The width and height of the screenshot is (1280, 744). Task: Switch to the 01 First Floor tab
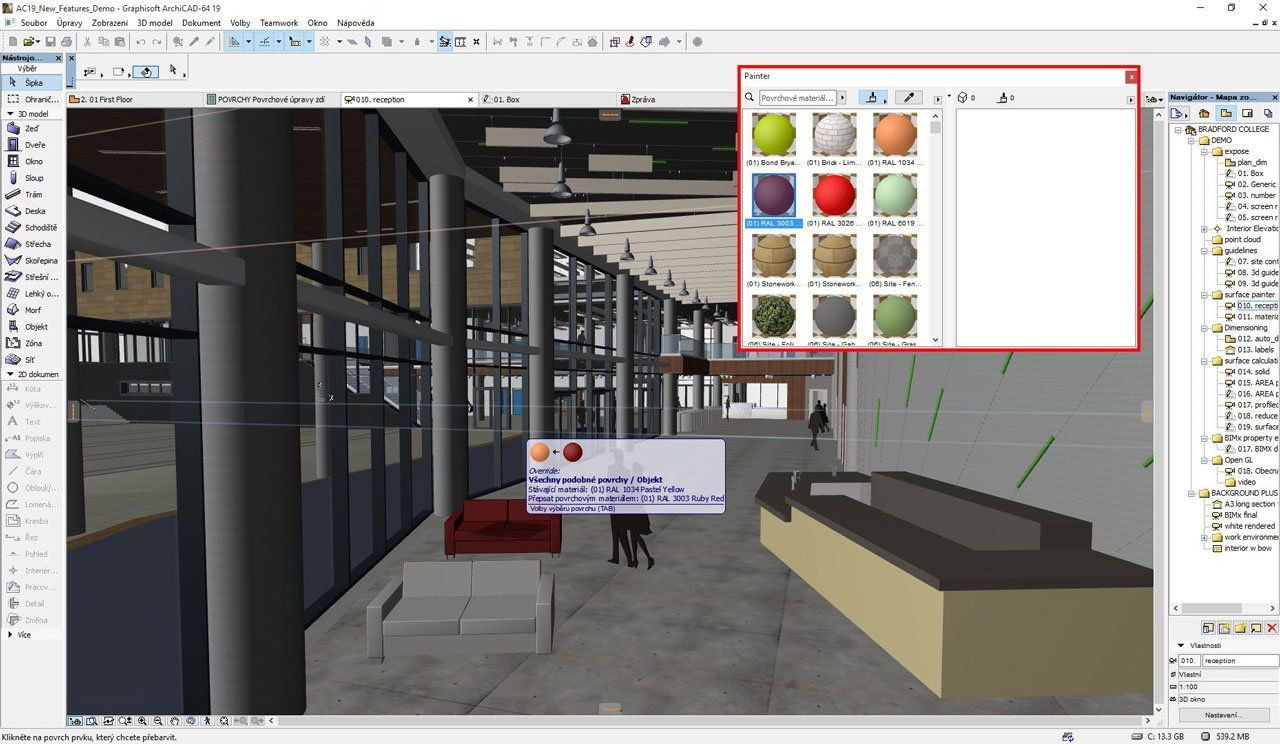pyautogui.click(x=105, y=100)
